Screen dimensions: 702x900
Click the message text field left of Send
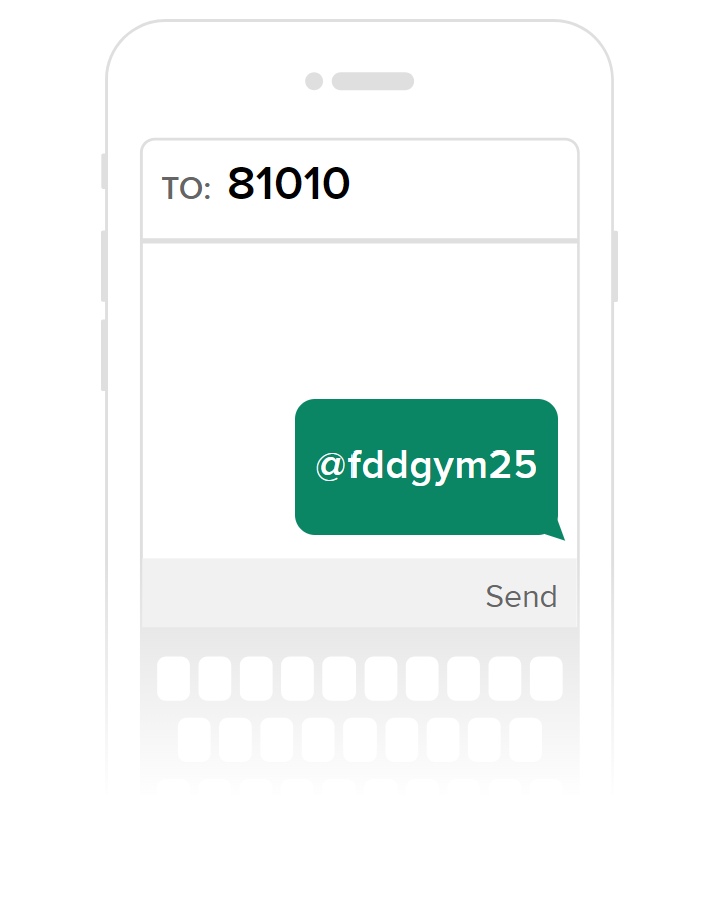[x=310, y=593]
